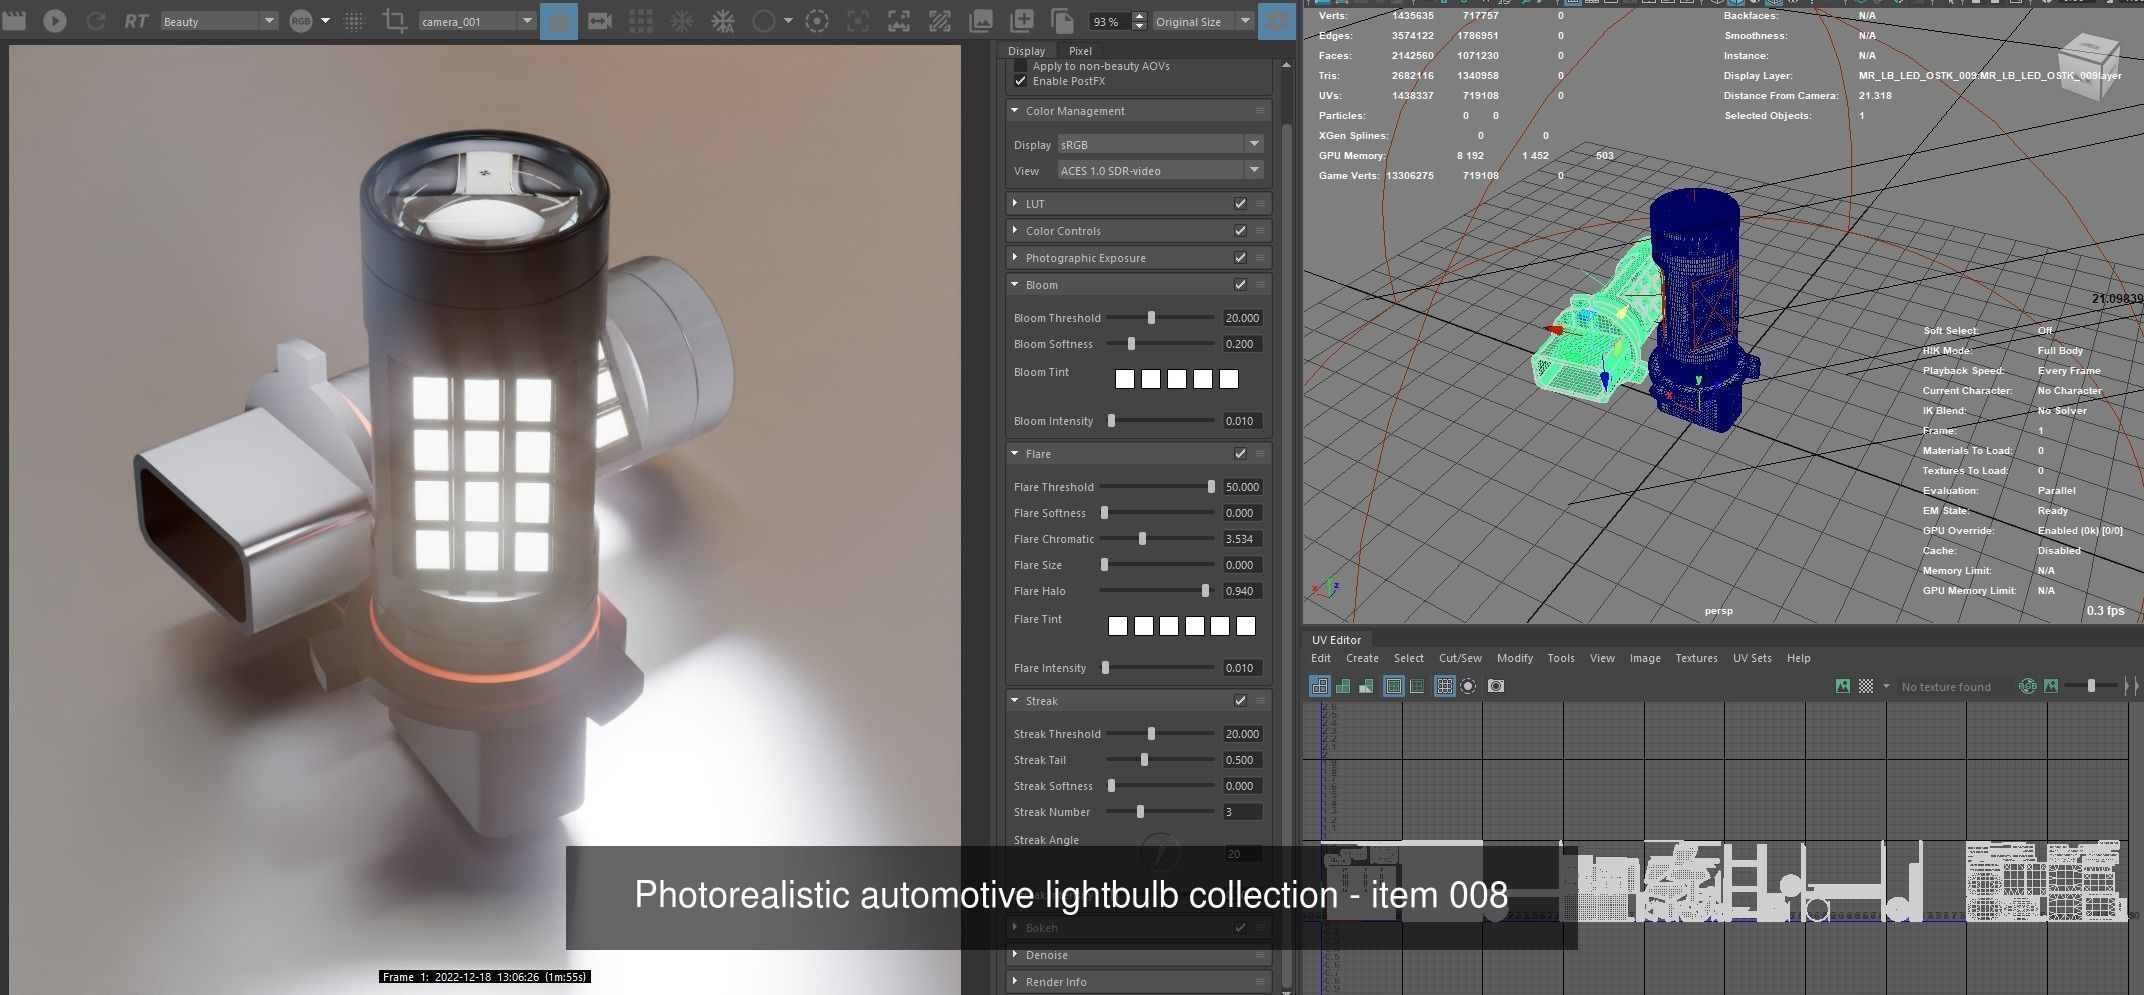
Task: Click the video camera icon
Action: click(x=600, y=21)
